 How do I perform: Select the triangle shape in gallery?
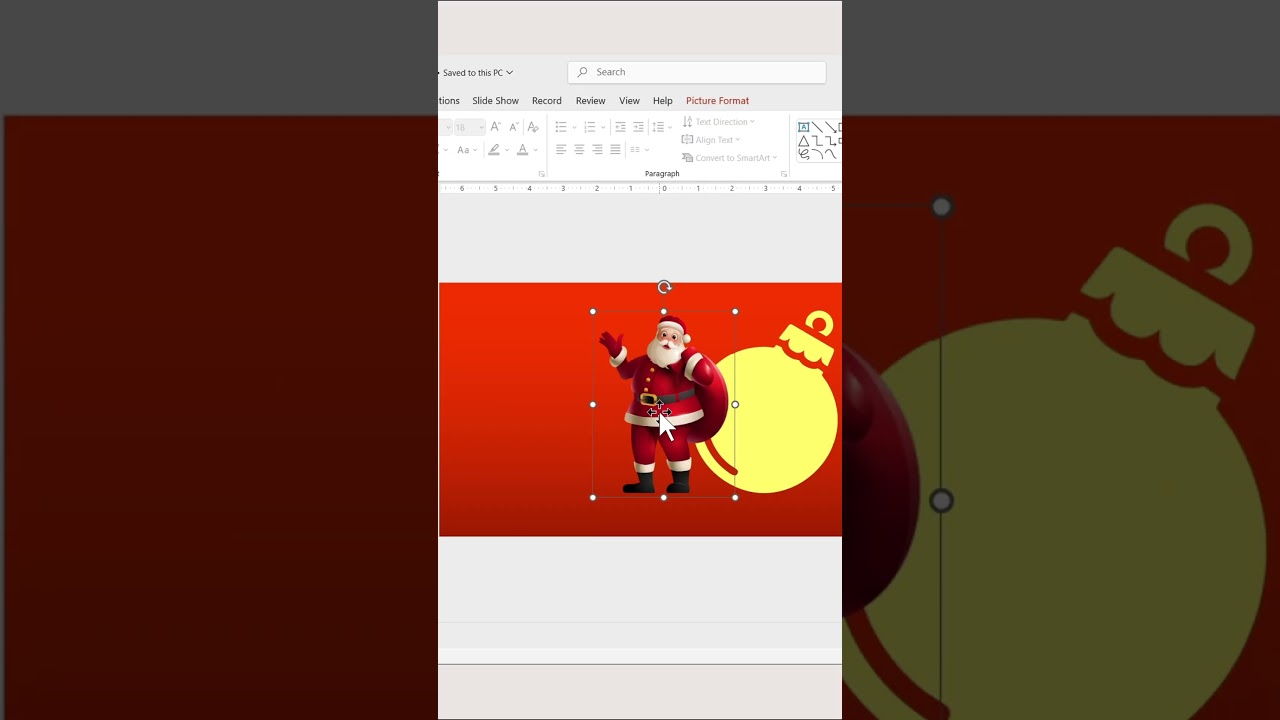coord(803,141)
